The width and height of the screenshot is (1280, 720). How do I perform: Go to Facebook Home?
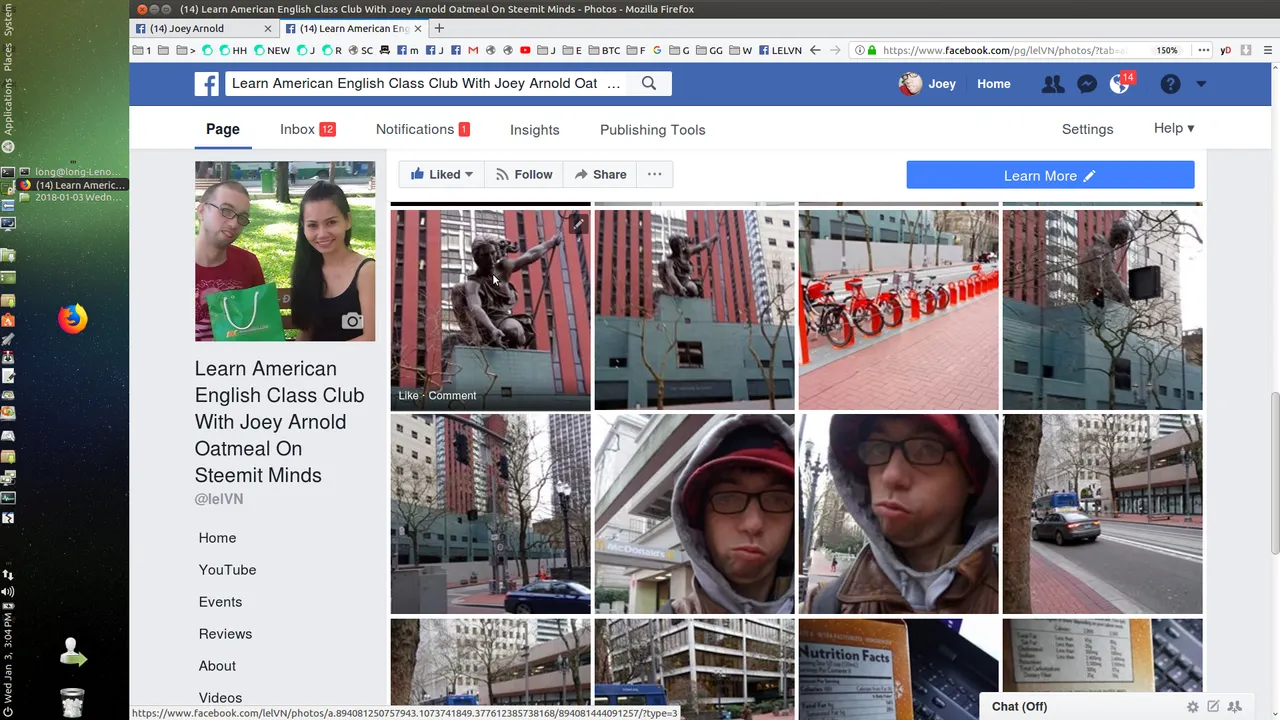pyautogui.click(x=994, y=84)
